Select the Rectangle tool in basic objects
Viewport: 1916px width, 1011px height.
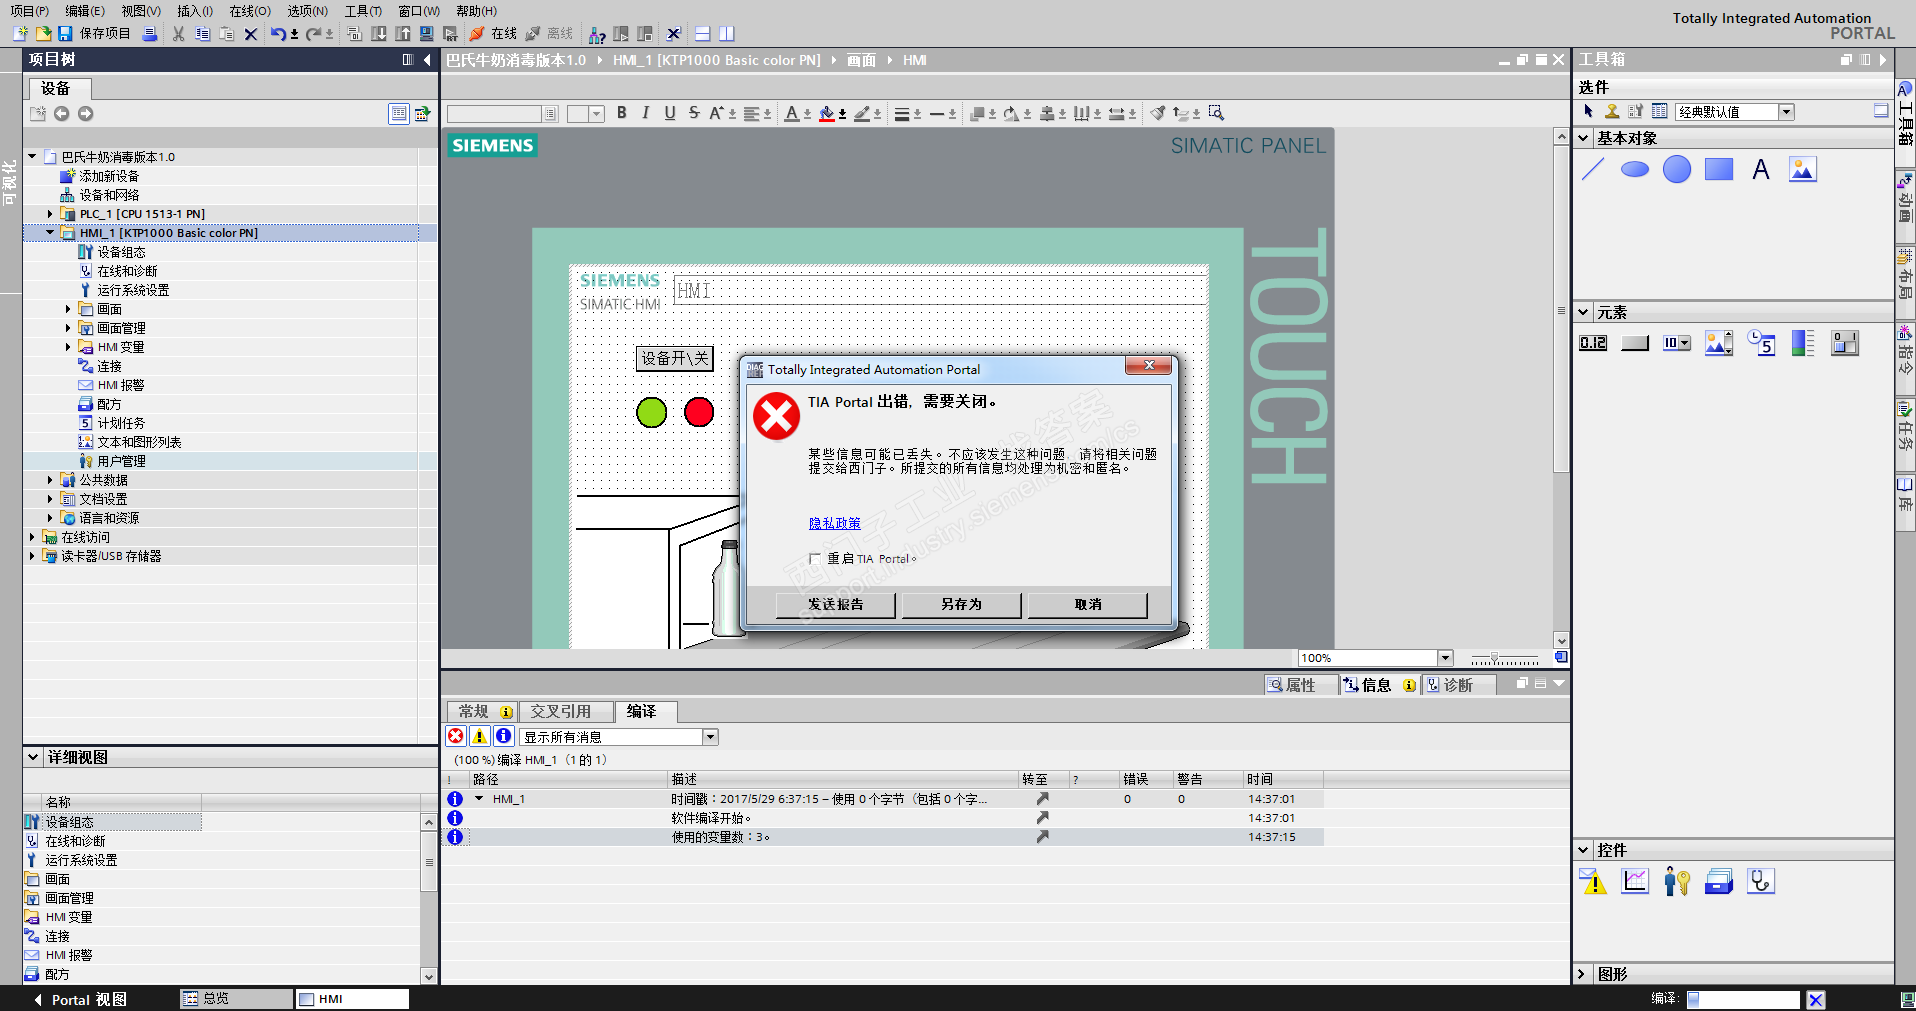pos(1719,170)
